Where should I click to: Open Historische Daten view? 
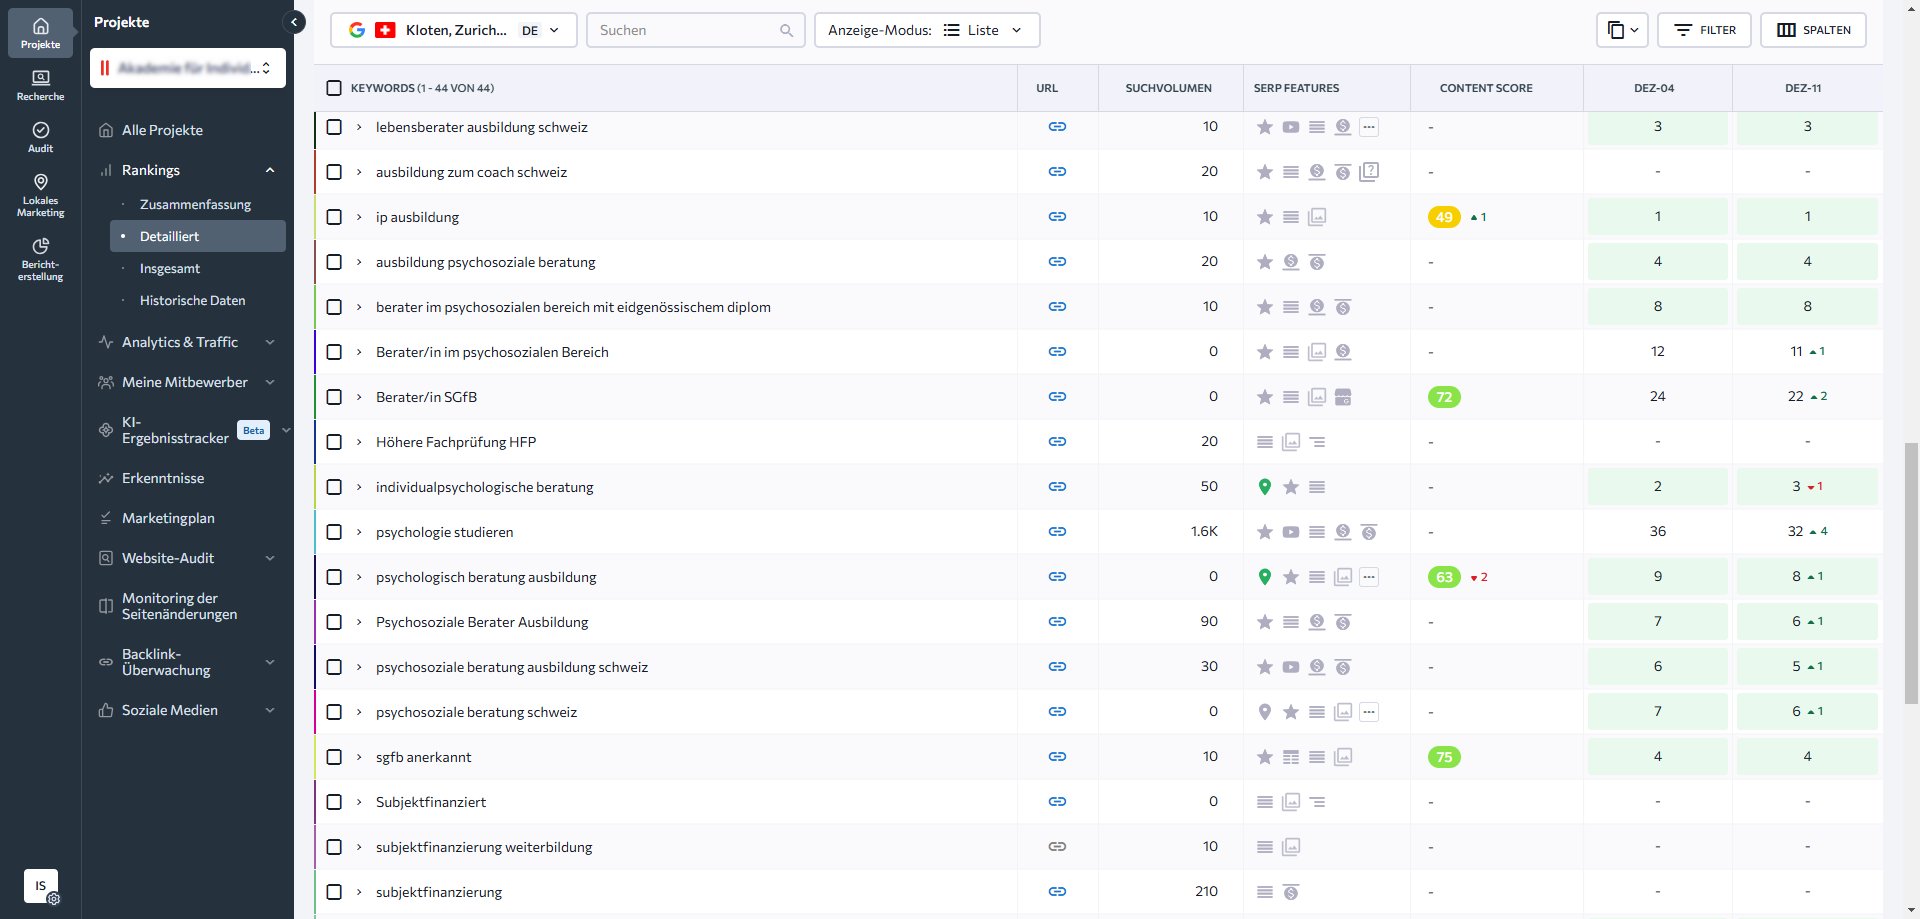point(192,300)
